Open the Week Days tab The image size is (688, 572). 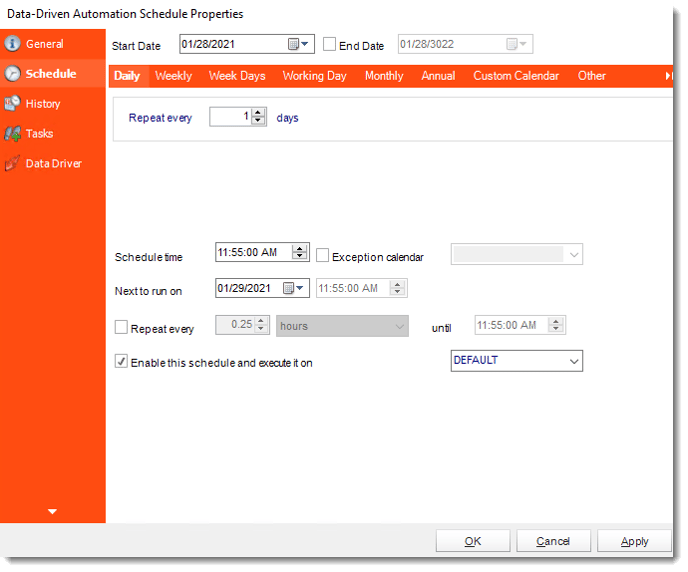pos(237,76)
